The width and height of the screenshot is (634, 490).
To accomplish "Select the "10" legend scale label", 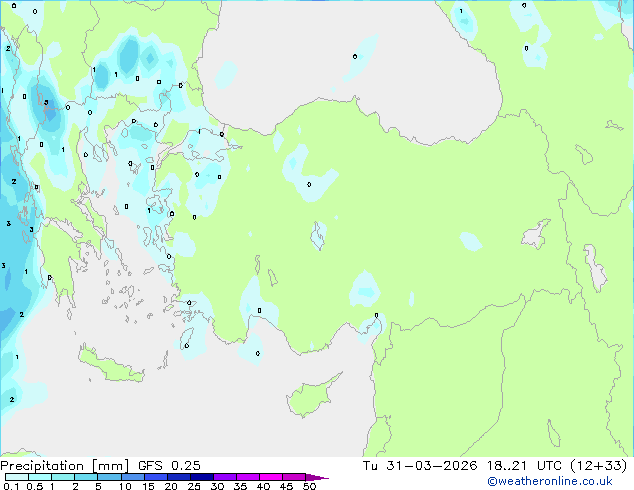I will click(x=125, y=486).
